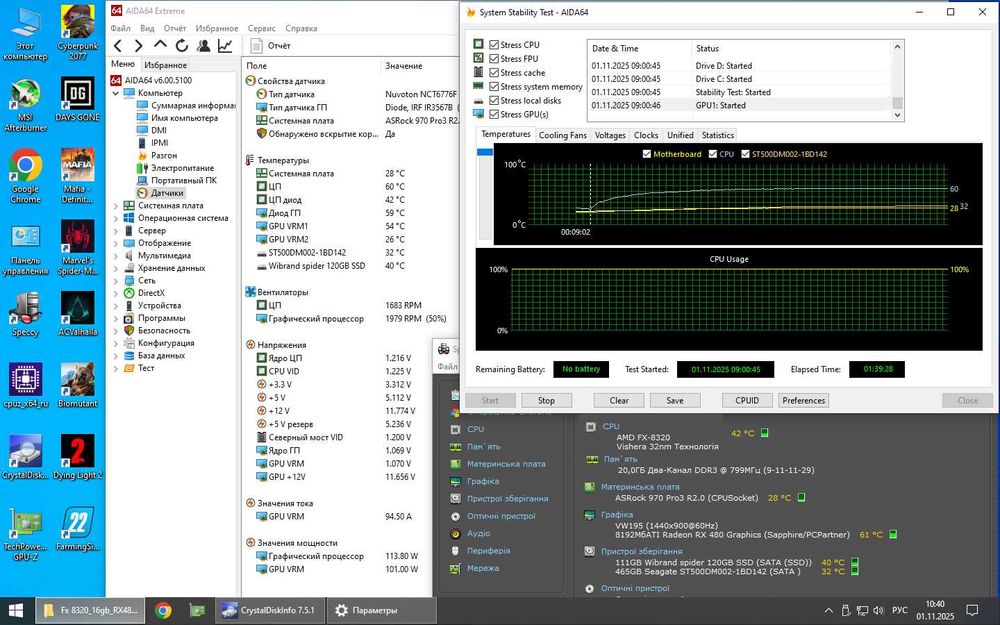Open Cyberpunk 2077 desktop icon
Screen dimensions: 1000x625
[78, 33]
